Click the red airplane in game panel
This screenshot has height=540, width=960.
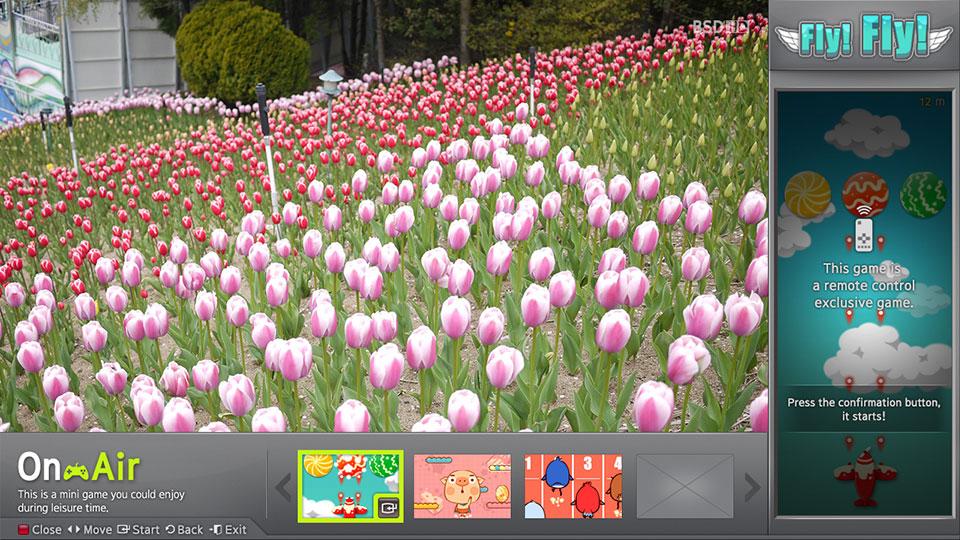(x=864, y=478)
